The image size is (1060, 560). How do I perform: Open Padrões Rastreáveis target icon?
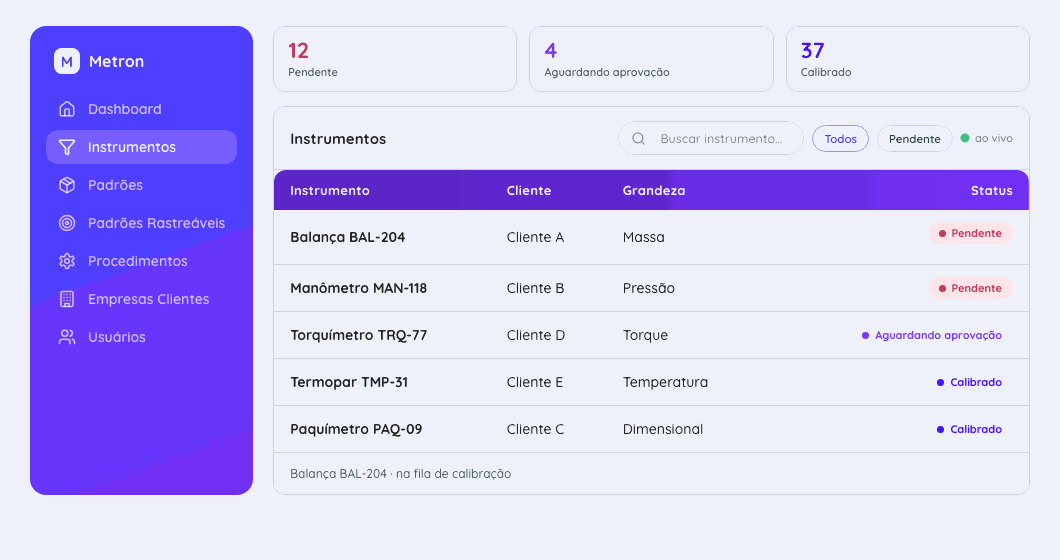[x=67, y=223]
